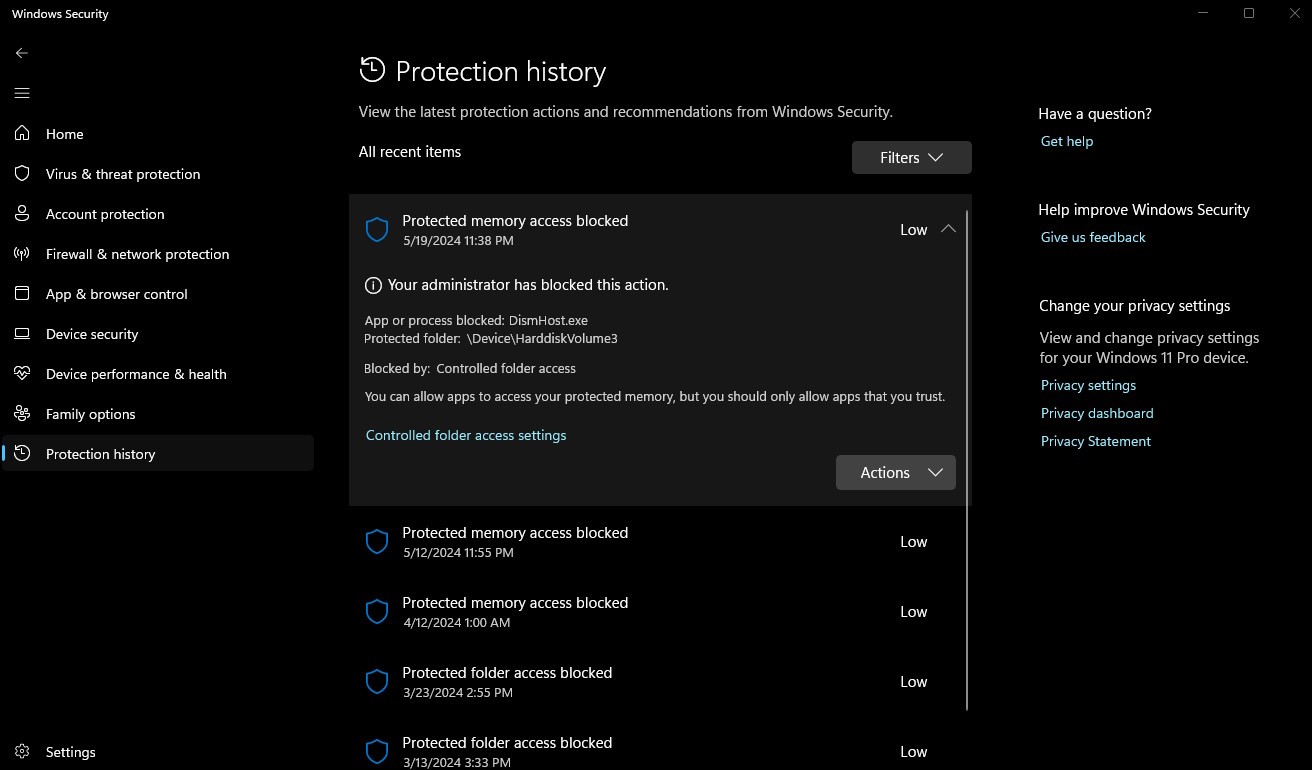Click the Home house icon
1312x770 pixels.
tap(22, 134)
